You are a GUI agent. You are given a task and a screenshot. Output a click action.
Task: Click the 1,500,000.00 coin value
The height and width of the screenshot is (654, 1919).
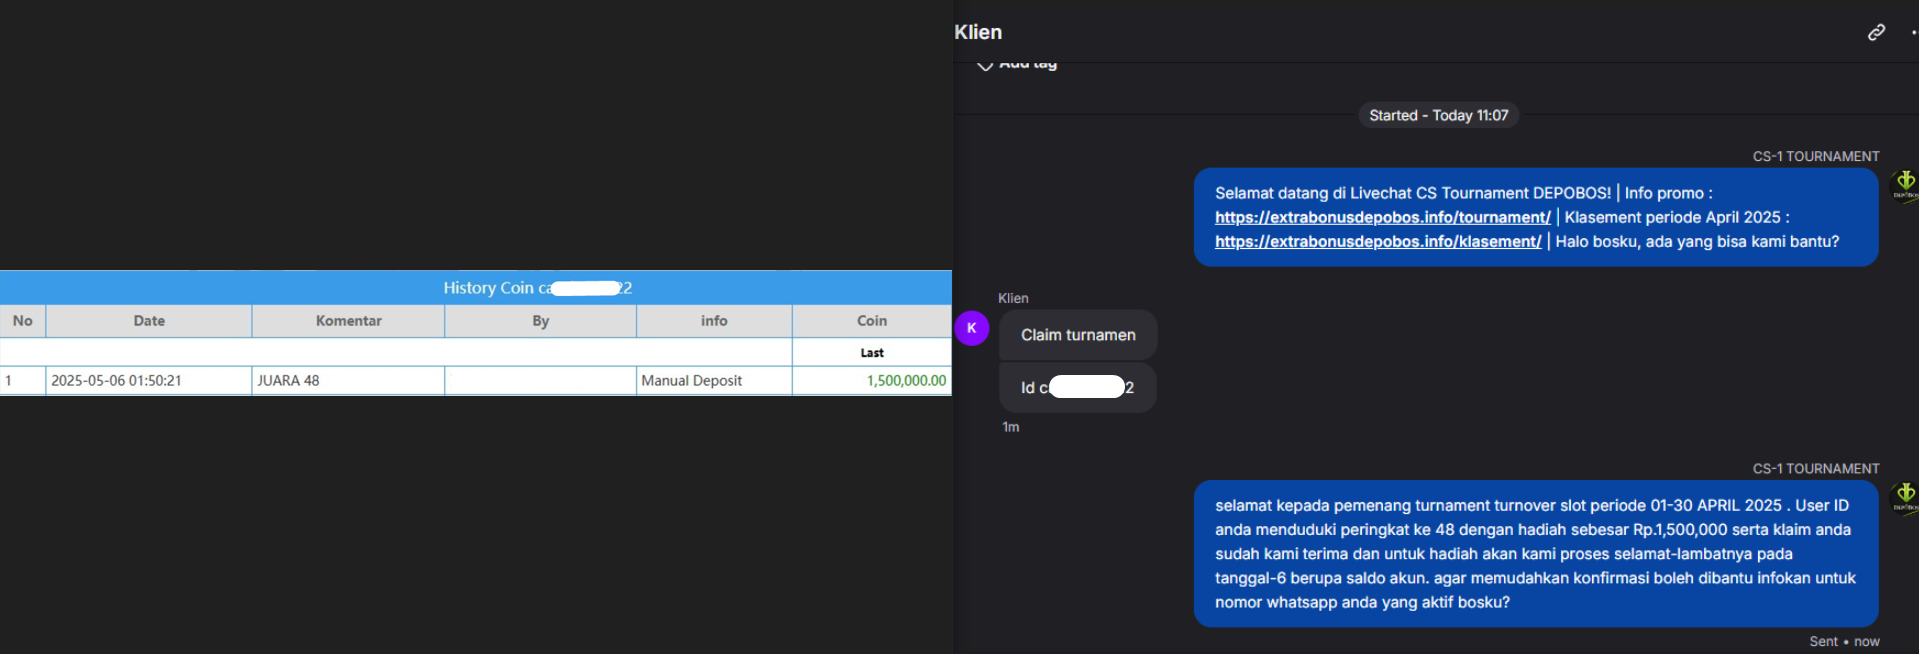tap(906, 380)
